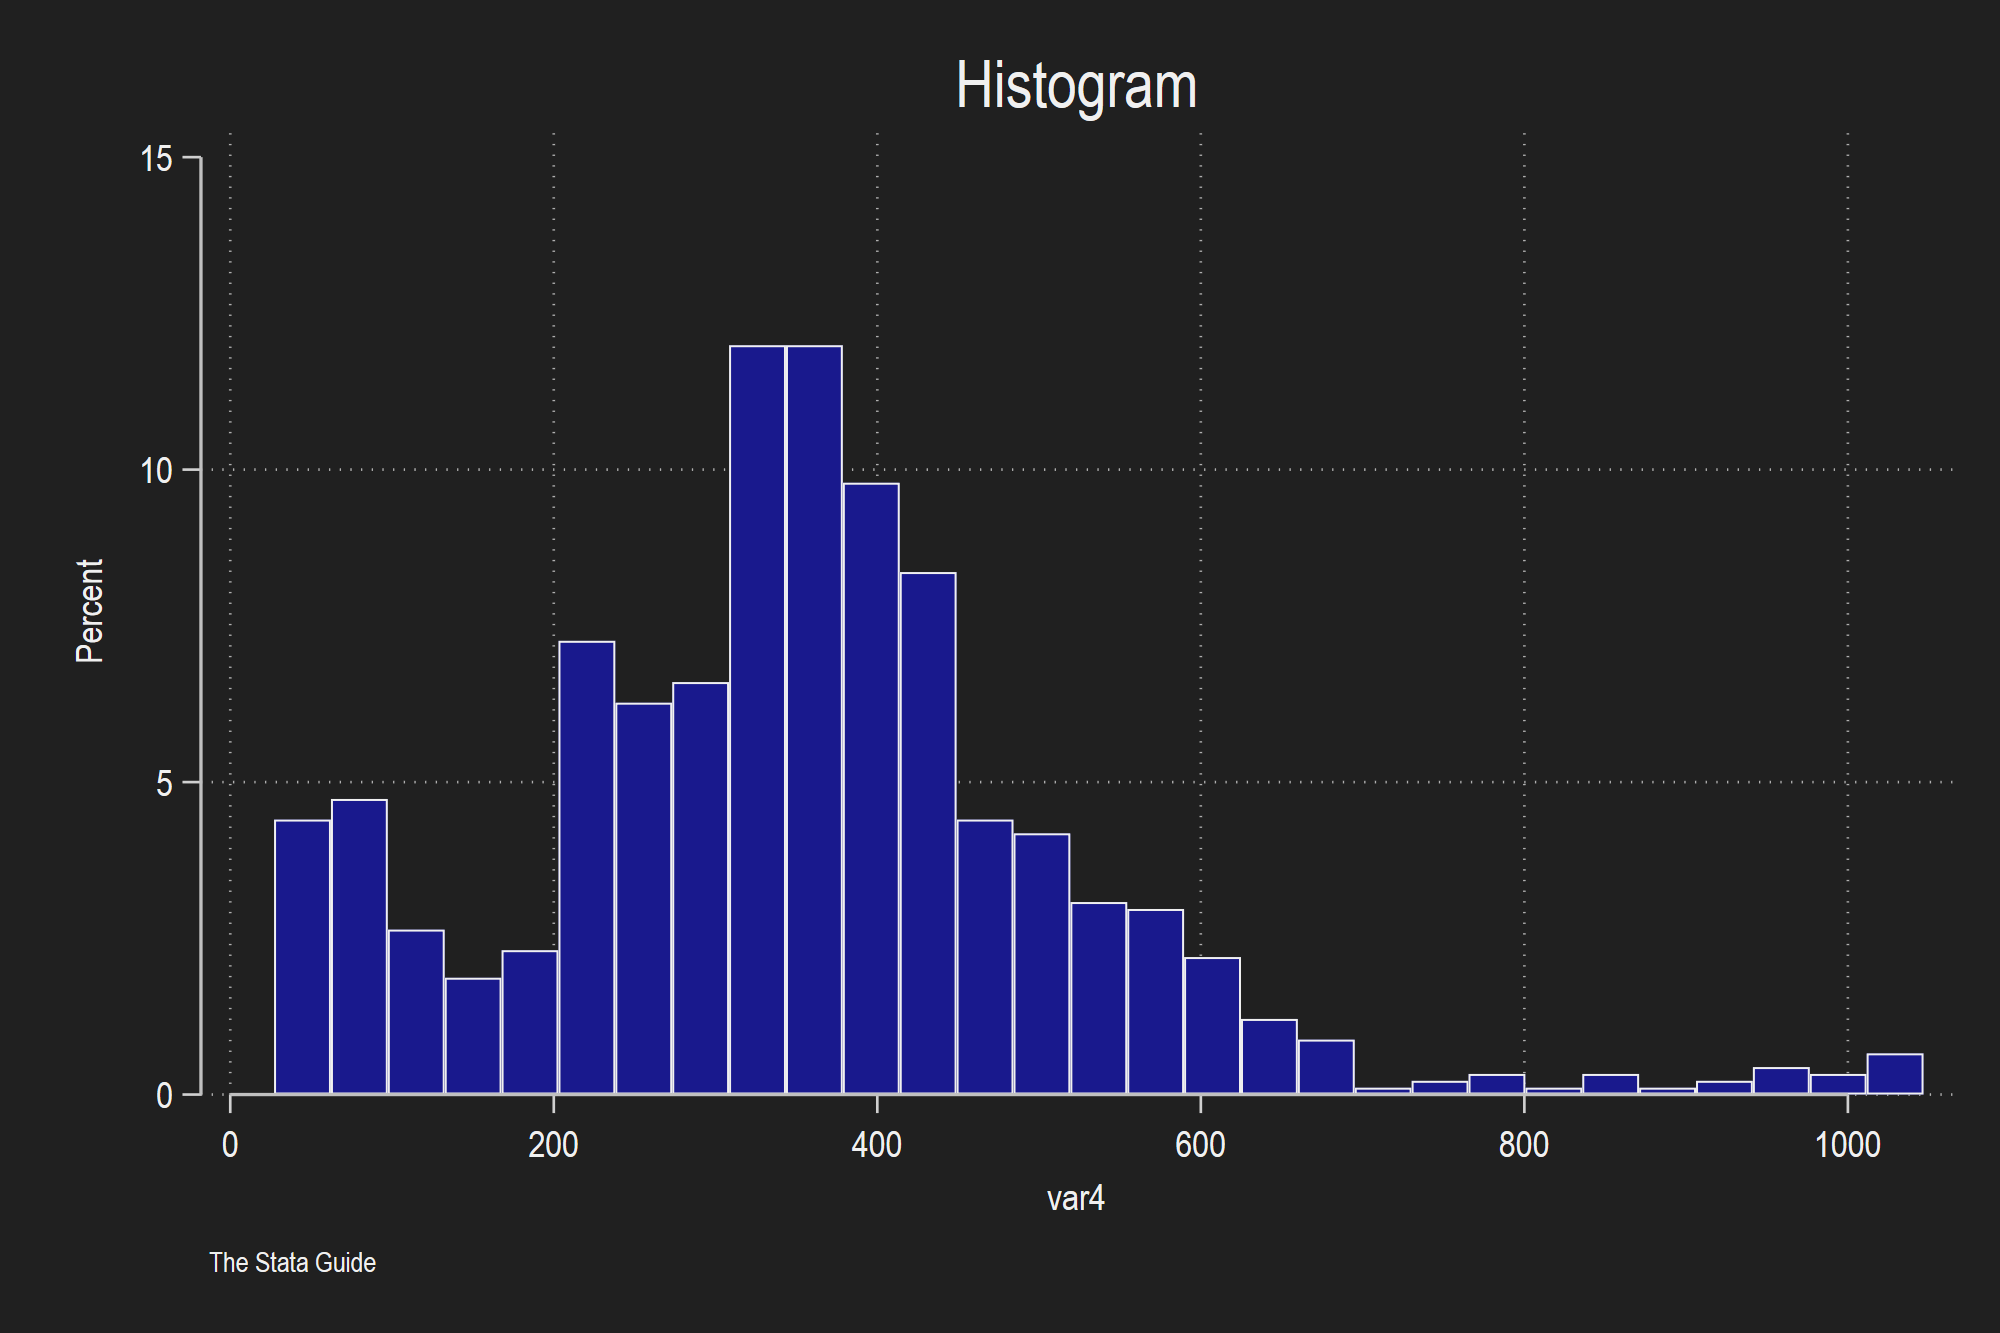Viewport: 2000px width, 1333px height.
Task: Click the 5 tick label on y-axis
Action: click(164, 784)
